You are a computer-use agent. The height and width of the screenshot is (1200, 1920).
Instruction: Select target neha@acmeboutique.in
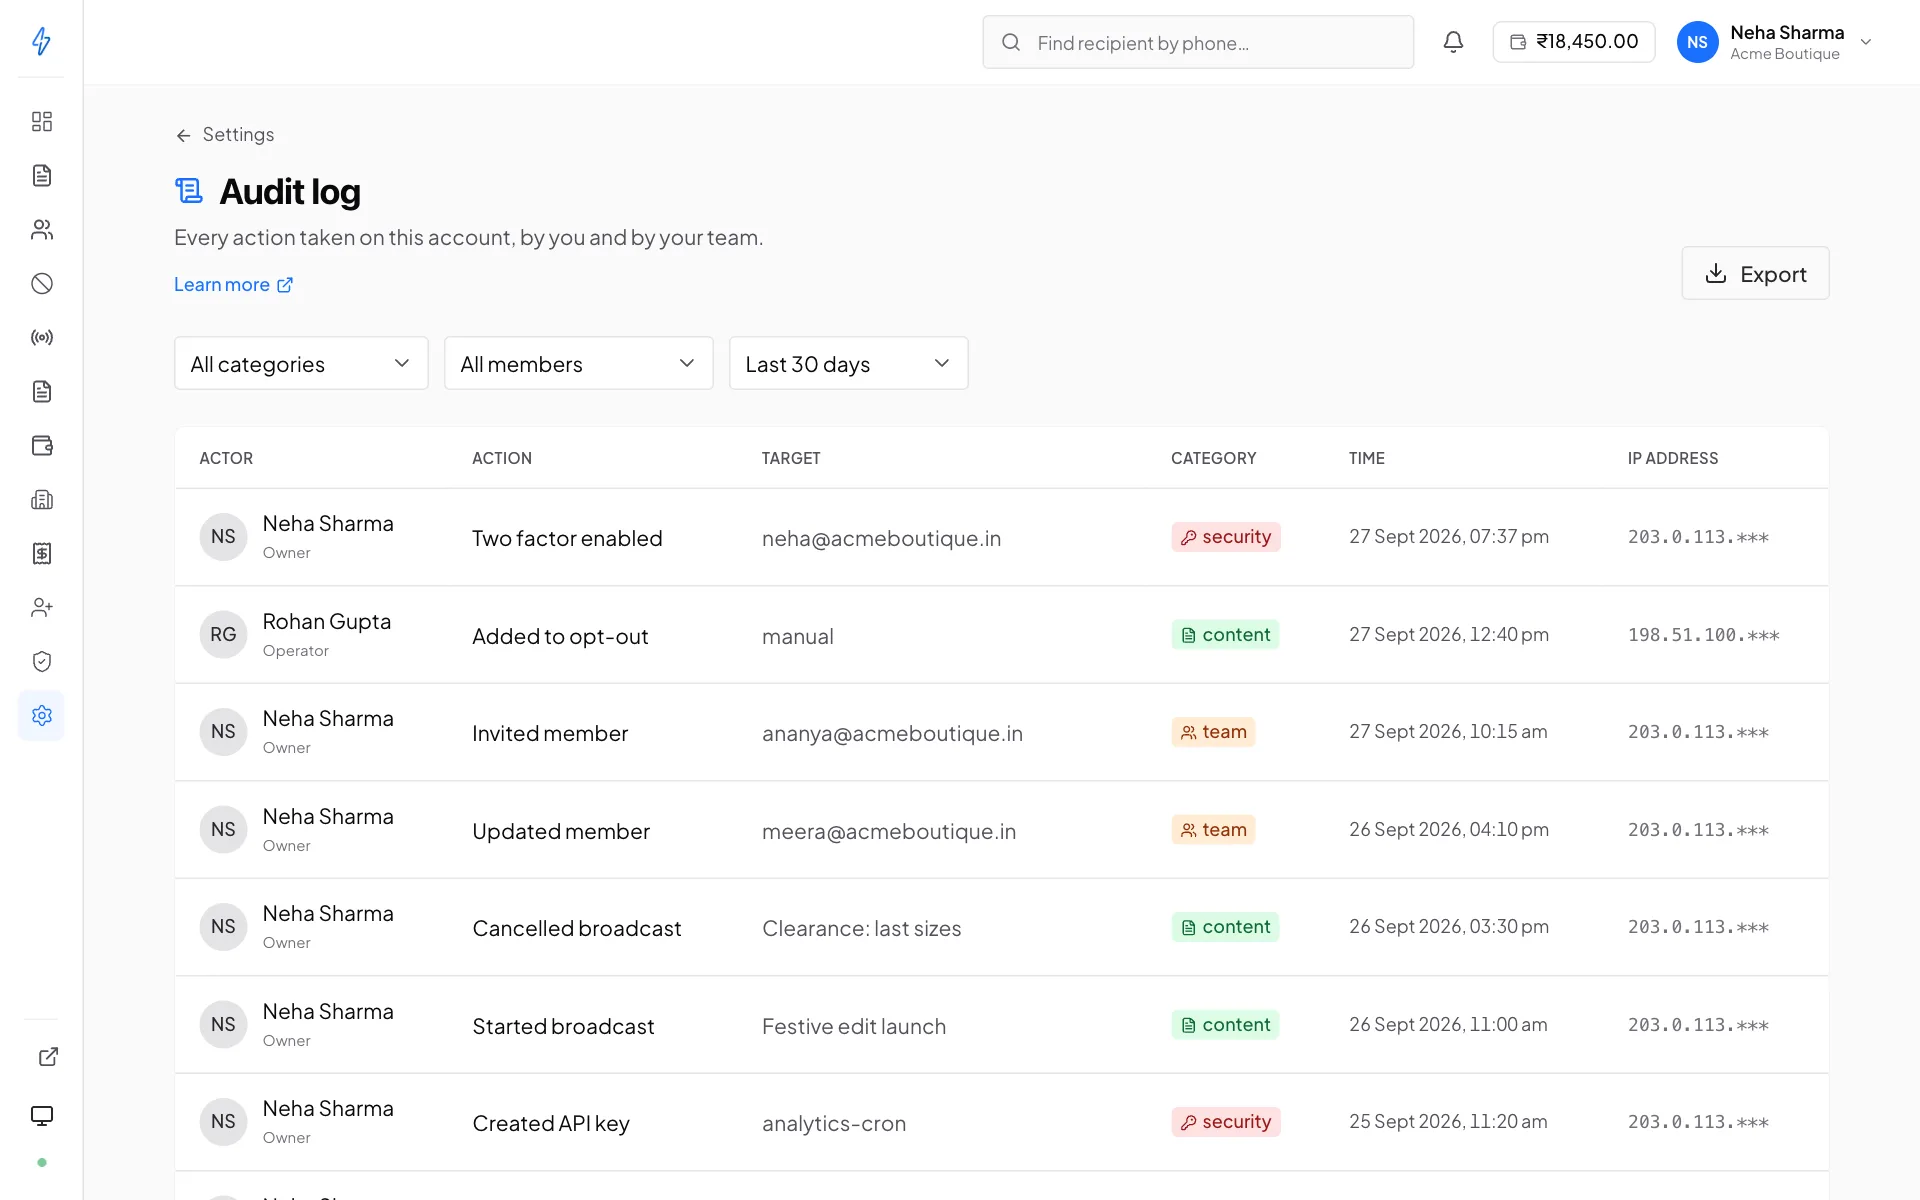tap(881, 538)
